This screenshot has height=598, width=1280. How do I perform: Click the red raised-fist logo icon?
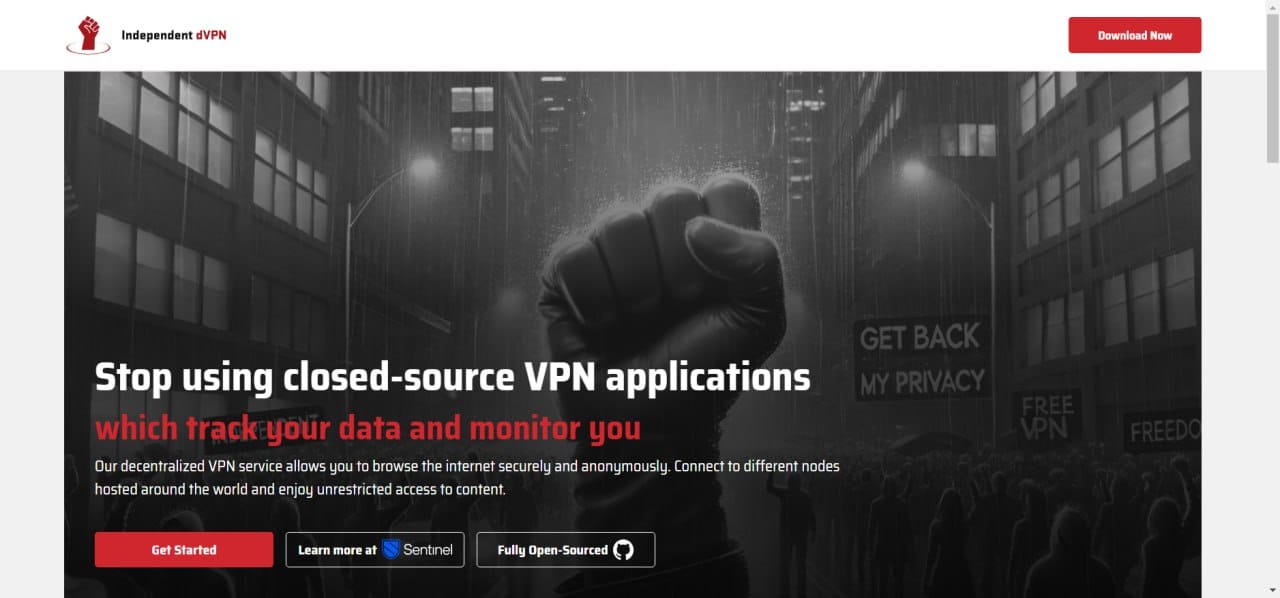pos(88,34)
